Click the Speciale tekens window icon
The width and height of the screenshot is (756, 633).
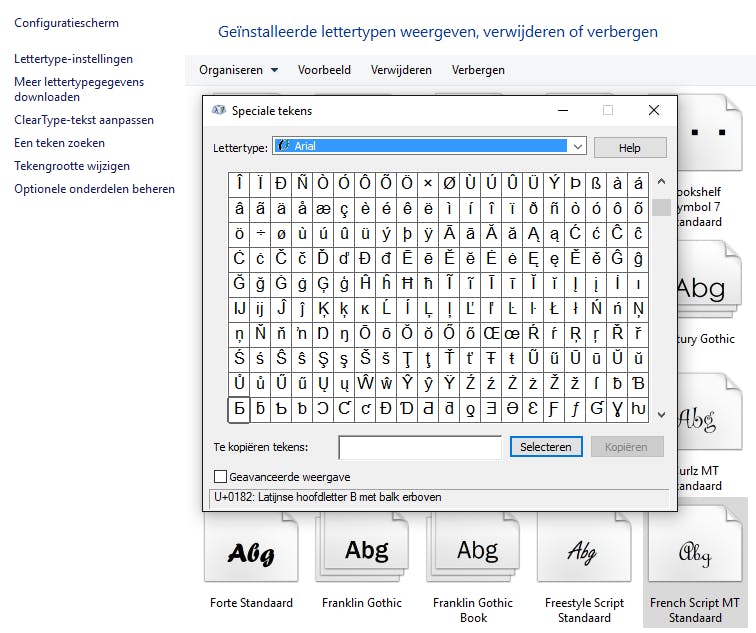(x=218, y=110)
